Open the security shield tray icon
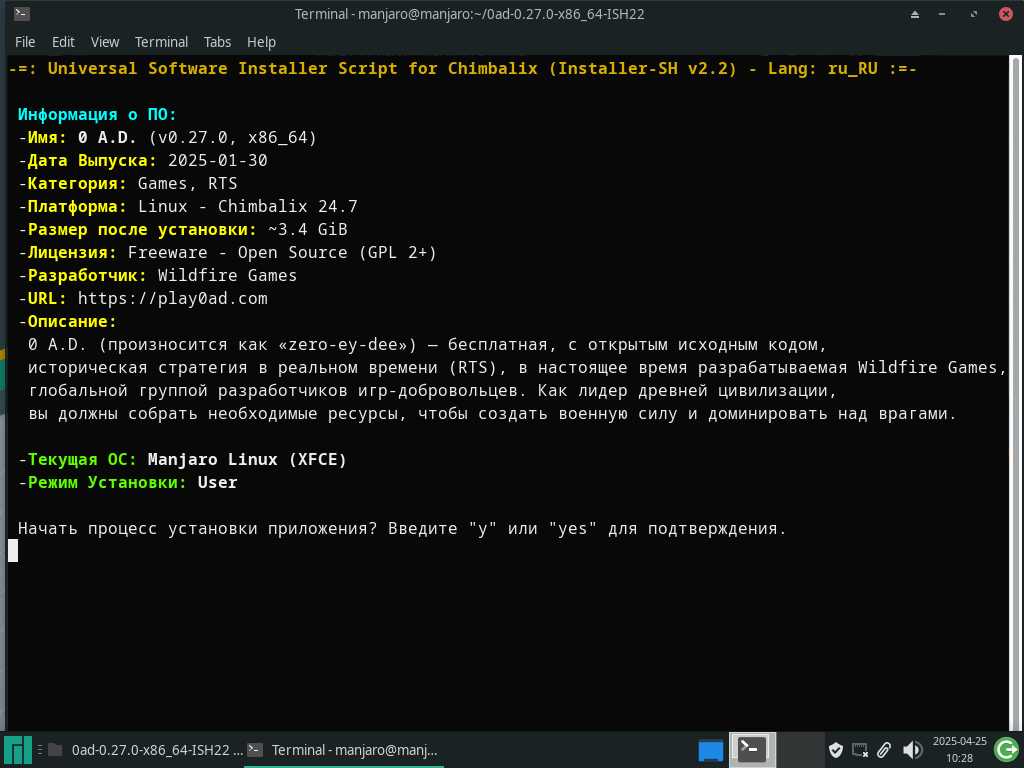 coord(835,750)
